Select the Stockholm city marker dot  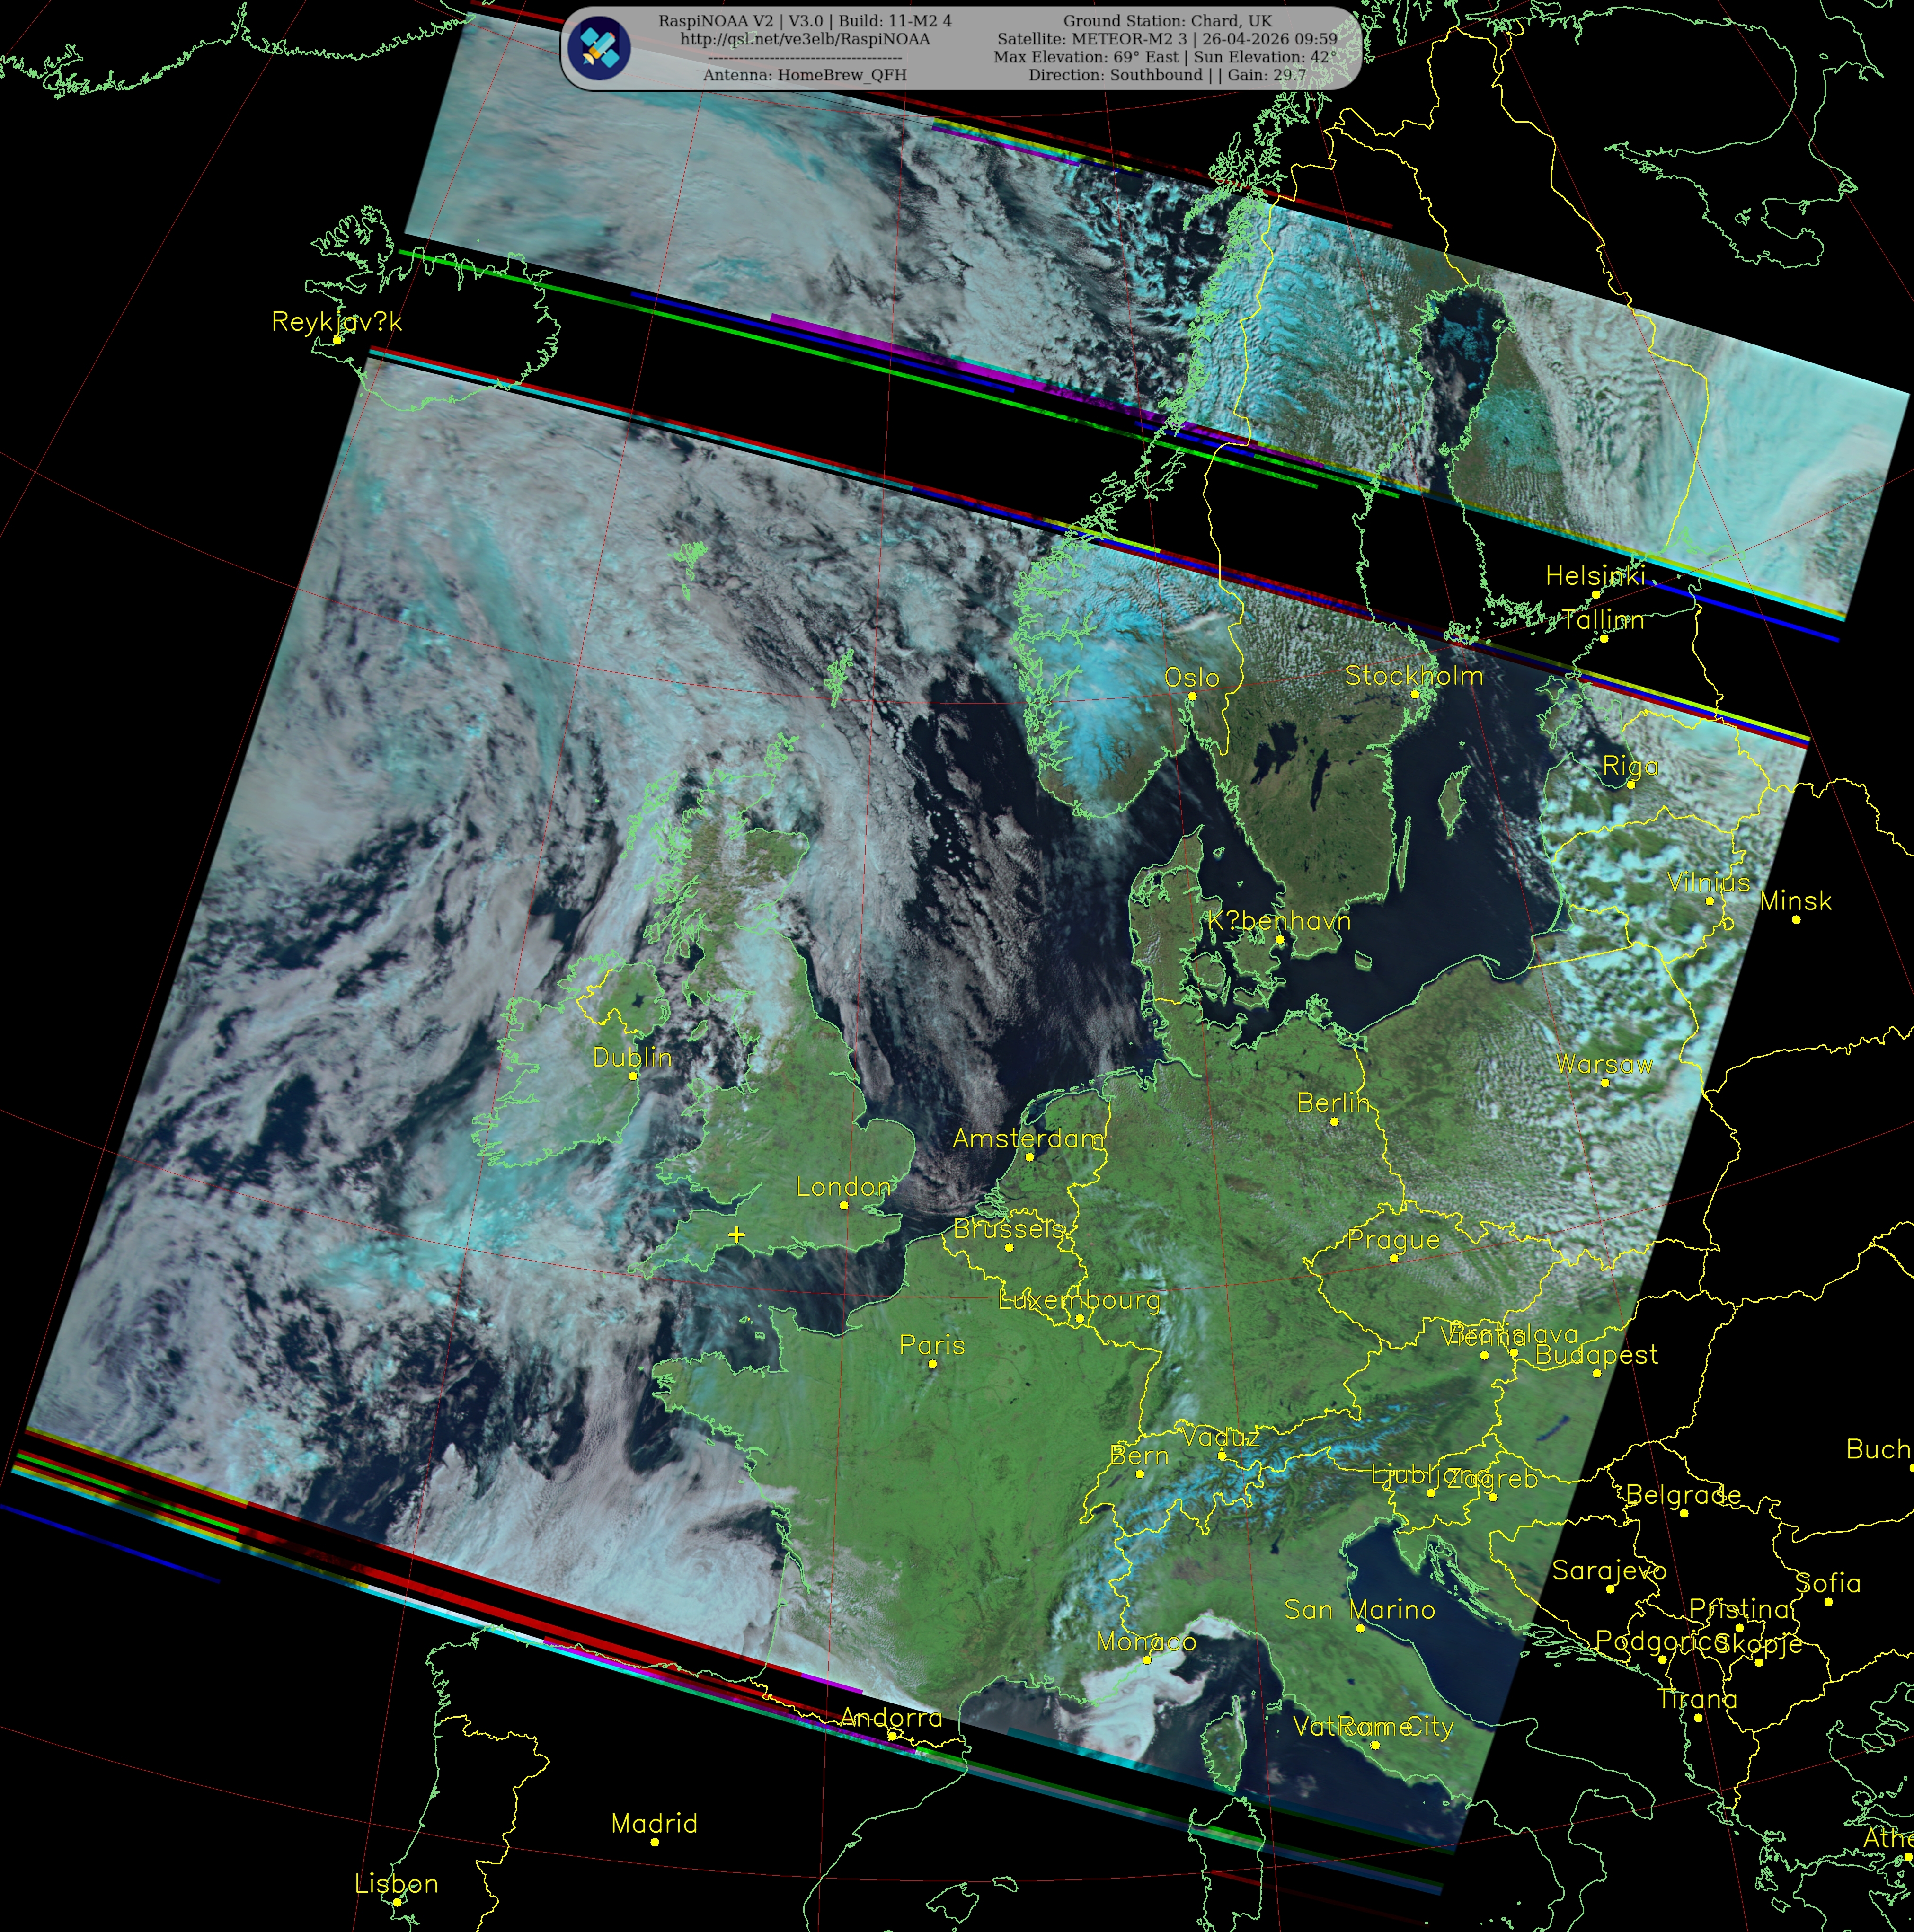point(1414,694)
